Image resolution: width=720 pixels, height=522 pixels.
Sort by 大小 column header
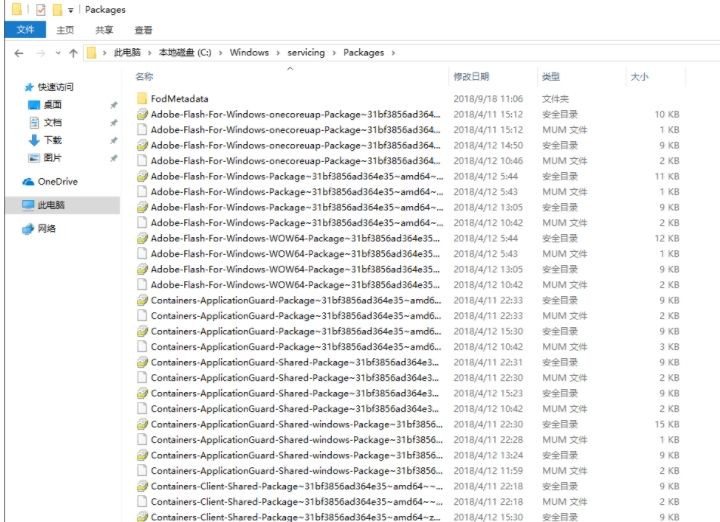click(639, 77)
